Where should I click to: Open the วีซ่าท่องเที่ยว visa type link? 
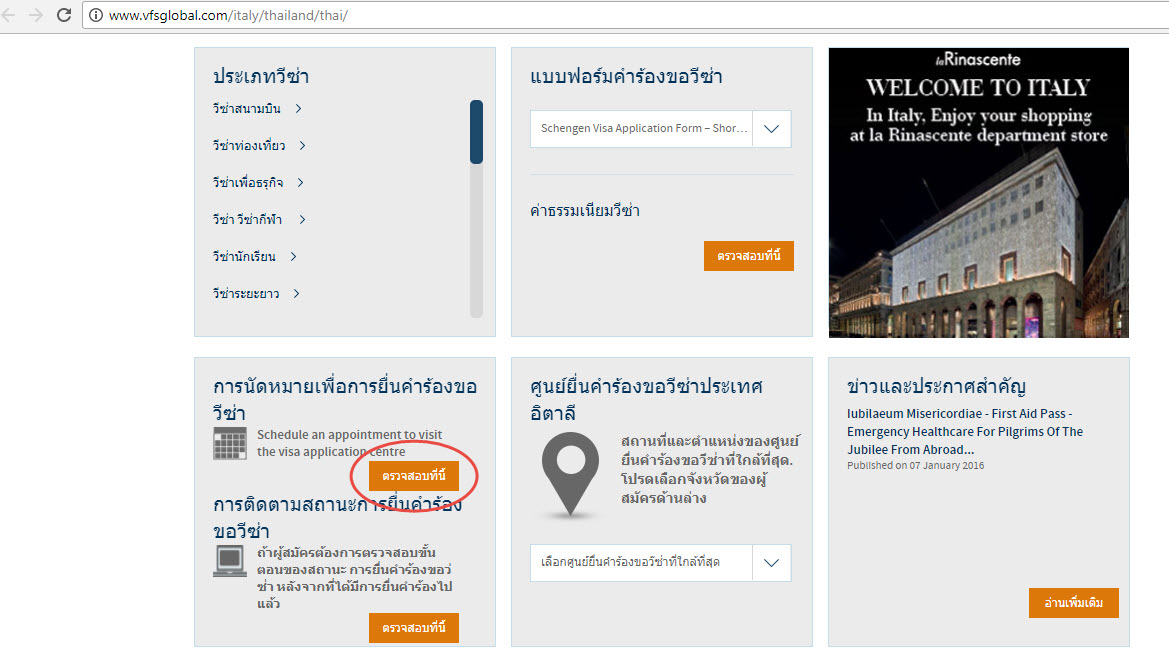pyautogui.click(x=259, y=145)
